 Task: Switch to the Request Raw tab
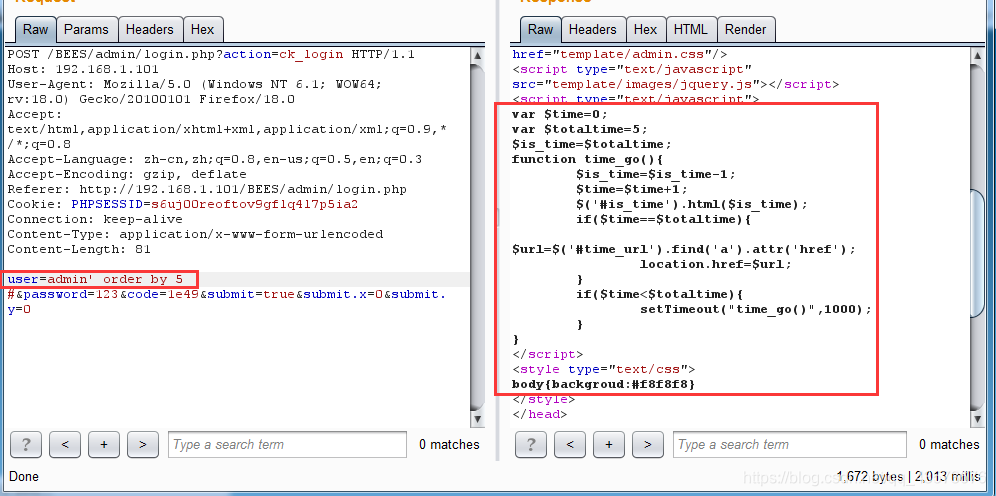[x=36, y=29]
